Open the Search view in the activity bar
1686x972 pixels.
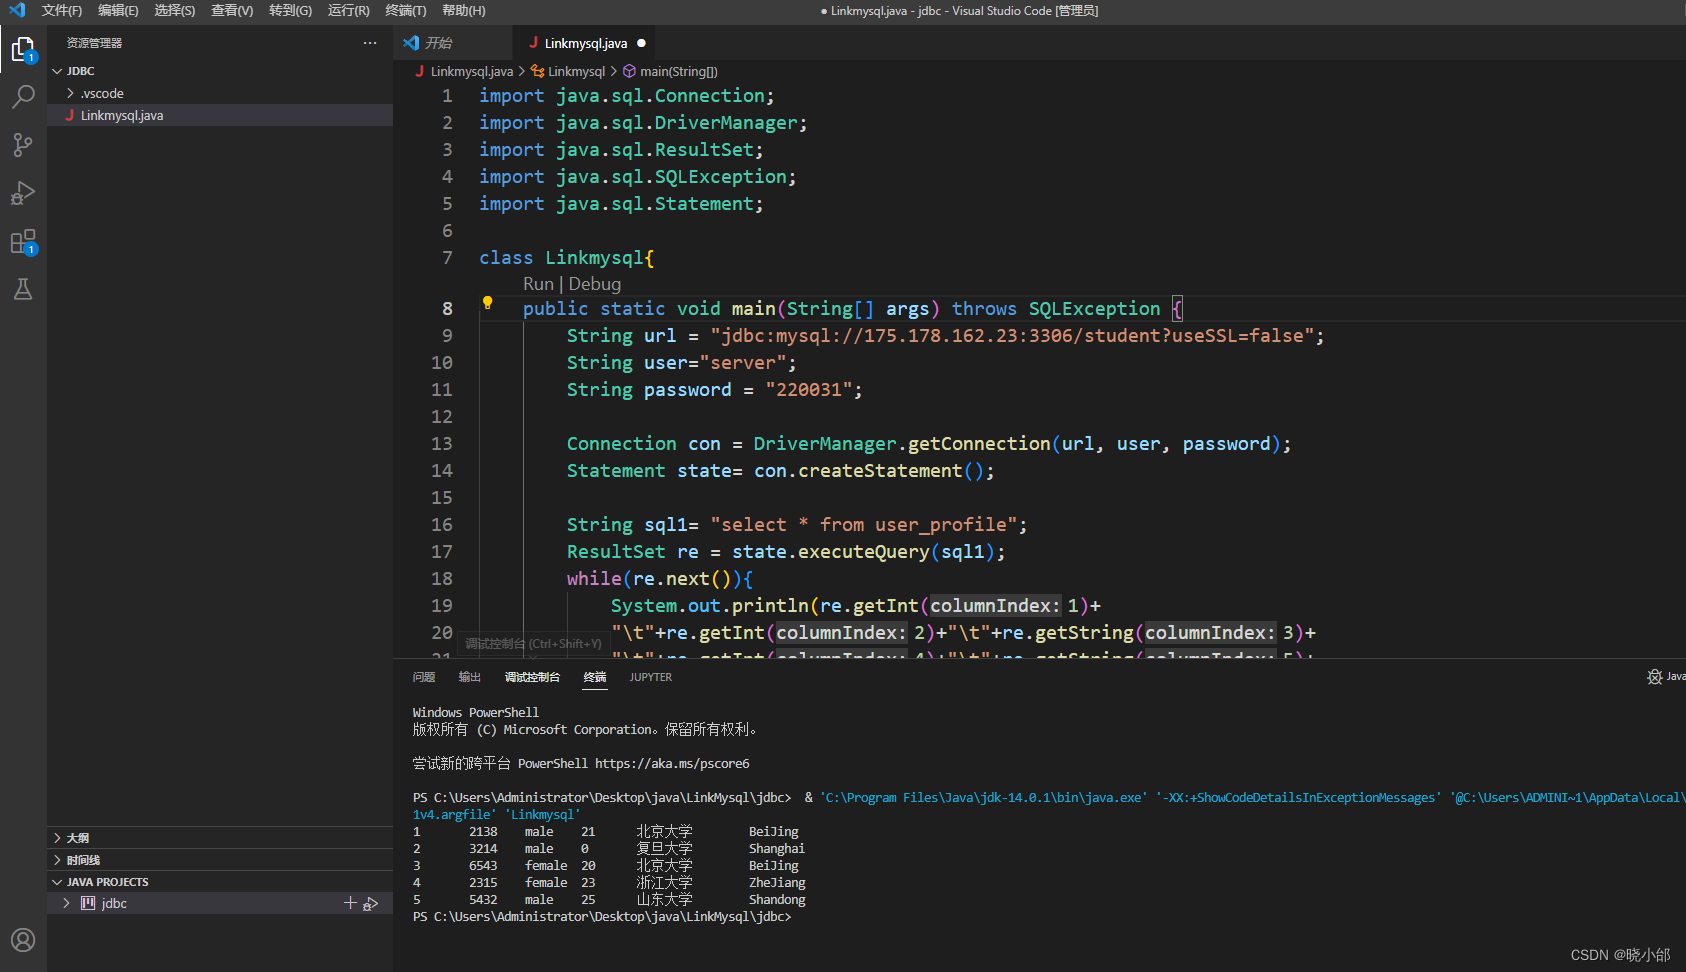(x=22, y=96)
